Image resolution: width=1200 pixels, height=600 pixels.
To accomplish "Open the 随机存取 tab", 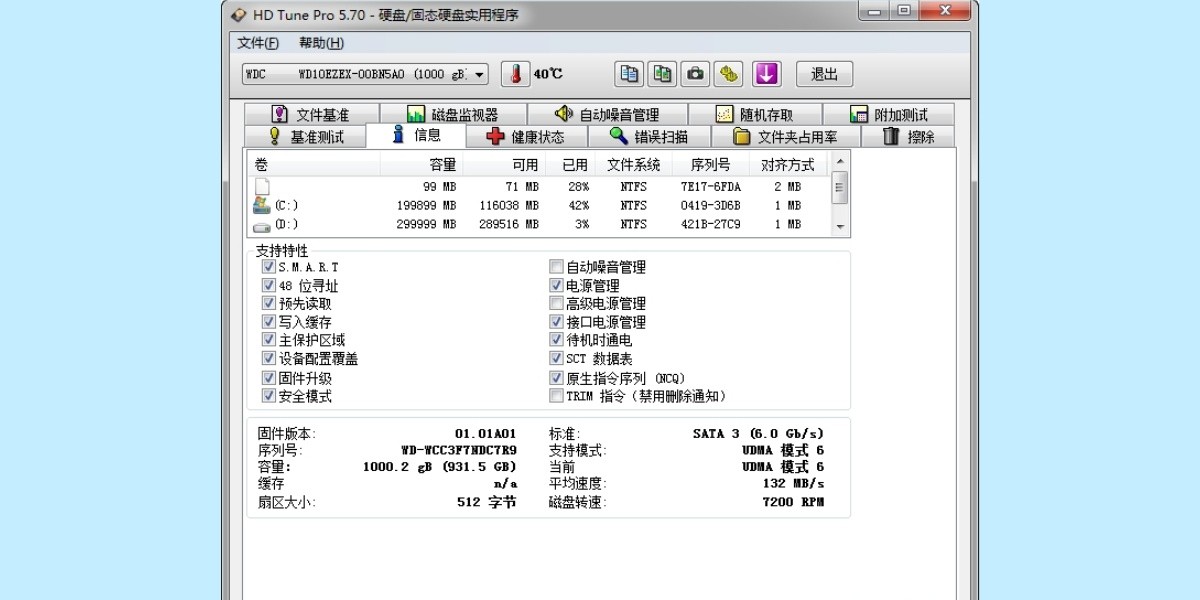I will coord(755,114).
